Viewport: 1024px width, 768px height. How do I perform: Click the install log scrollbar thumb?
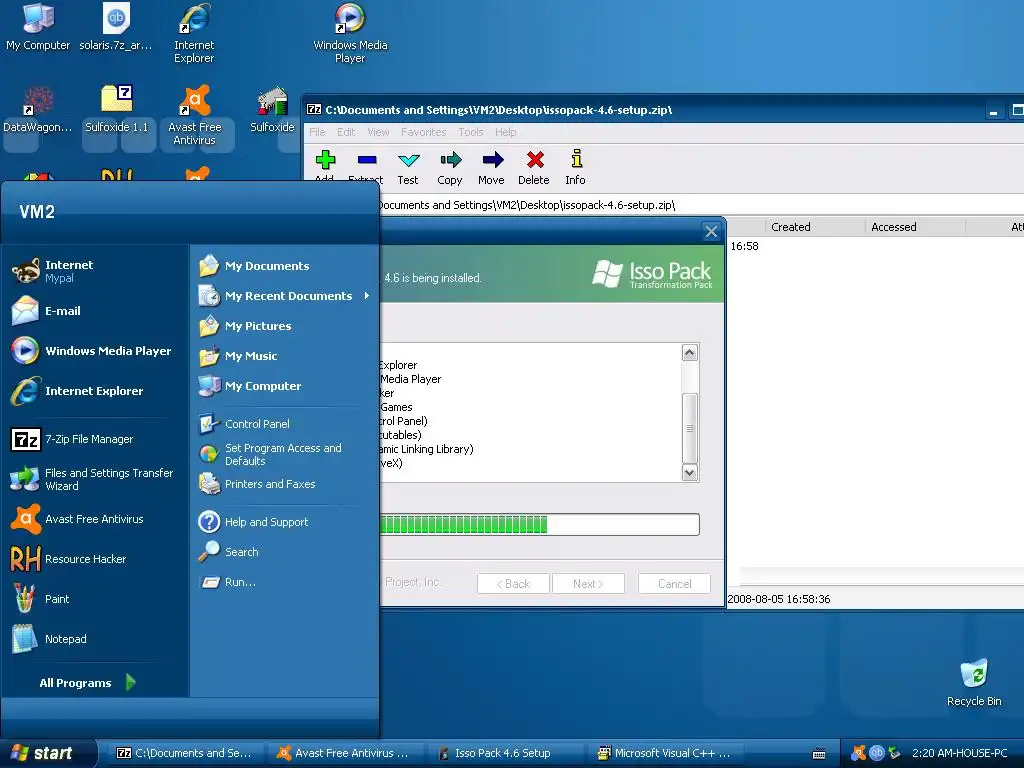pos(690,428)
